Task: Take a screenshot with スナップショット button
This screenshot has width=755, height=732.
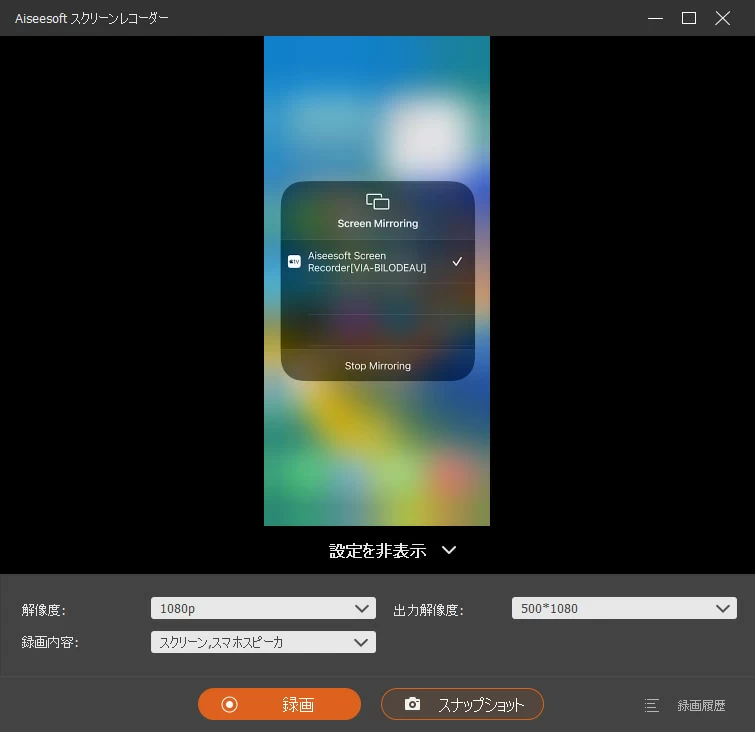Action: coord(462,705)
